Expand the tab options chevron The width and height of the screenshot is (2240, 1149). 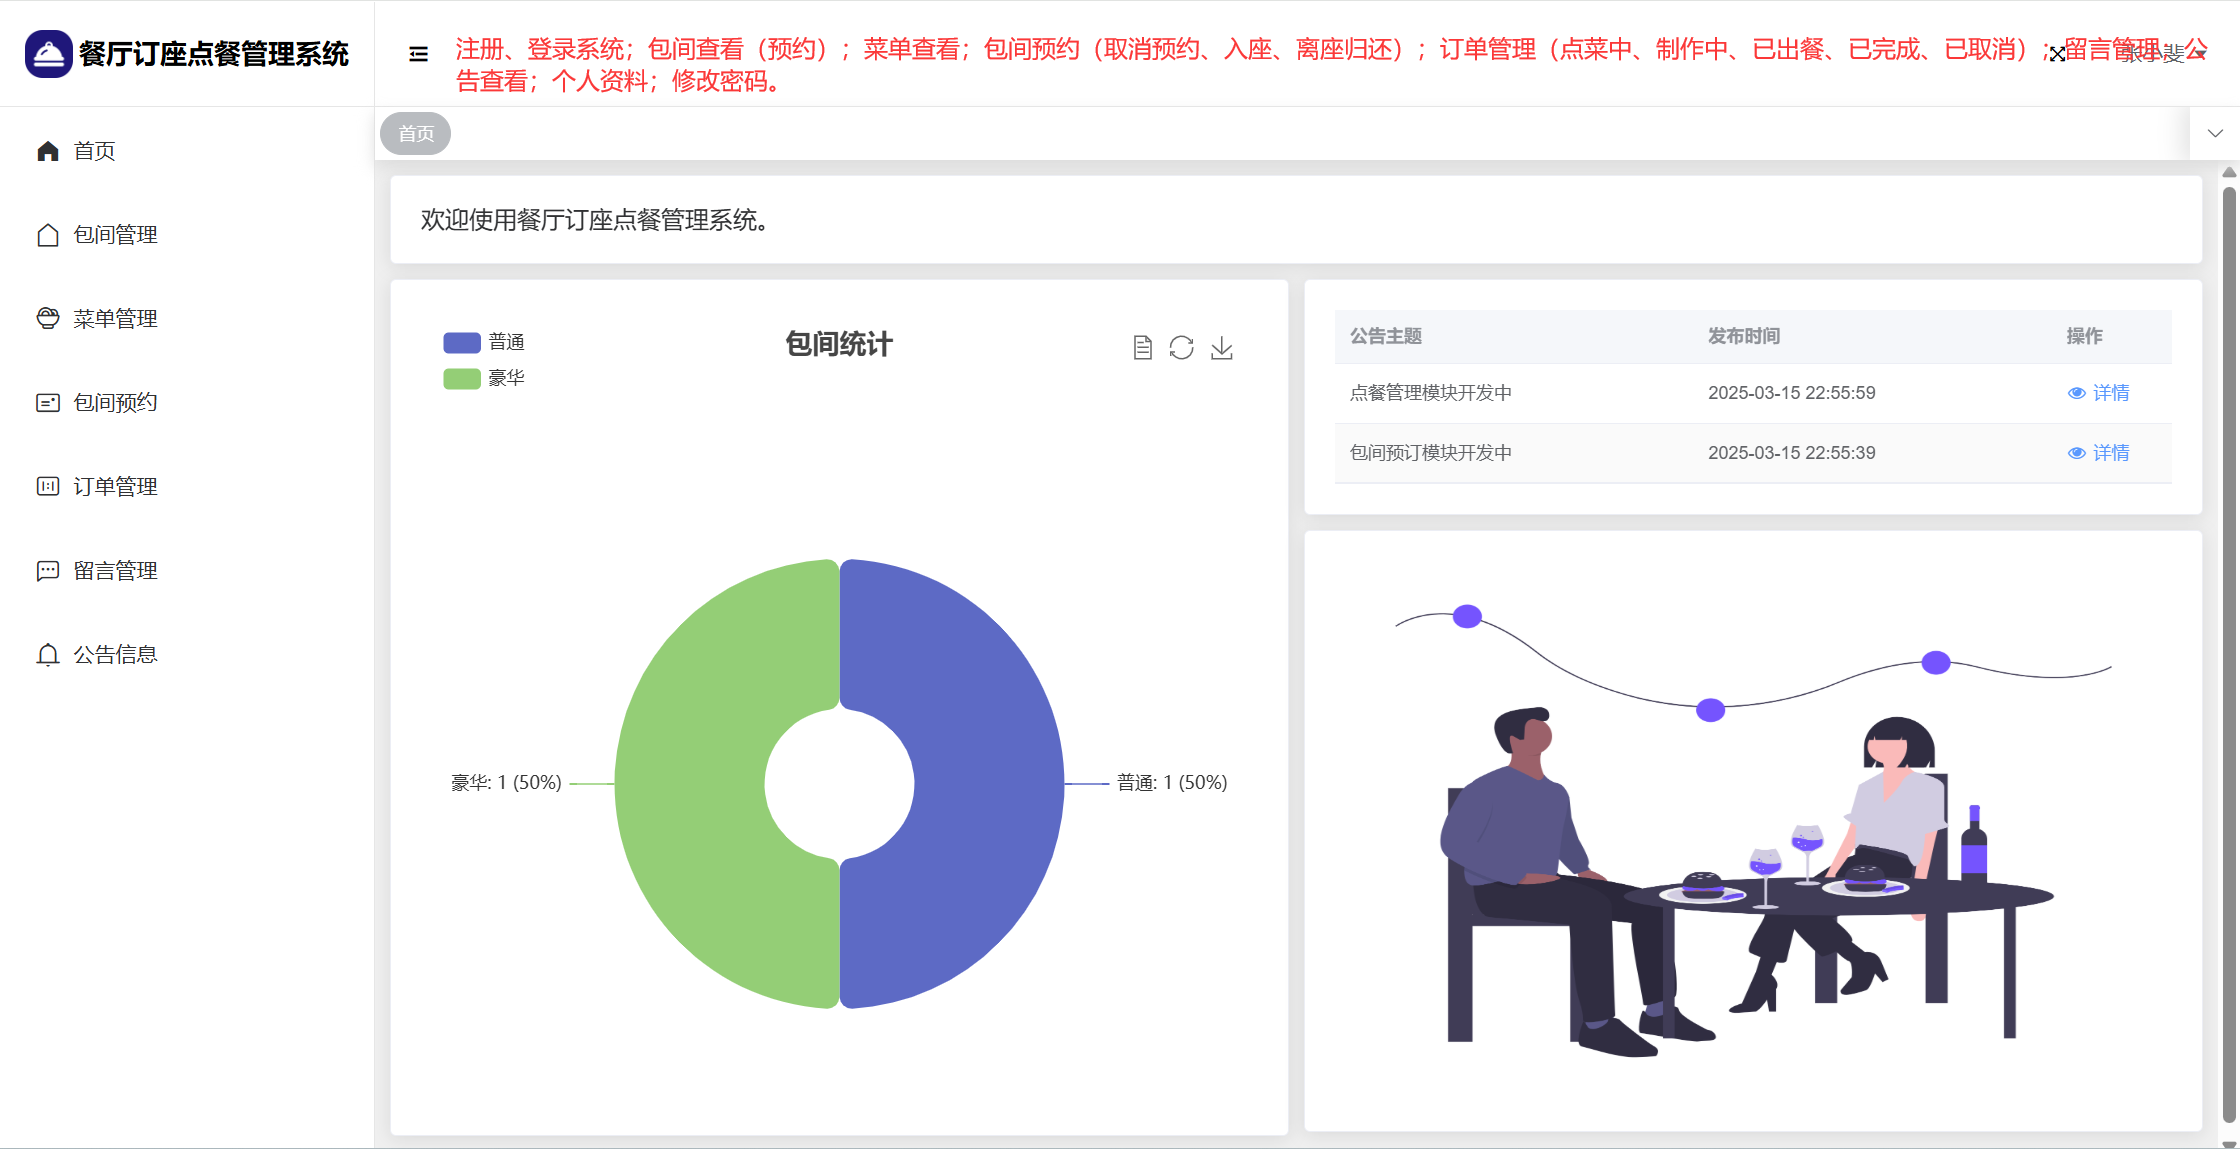pos(2215,134)
